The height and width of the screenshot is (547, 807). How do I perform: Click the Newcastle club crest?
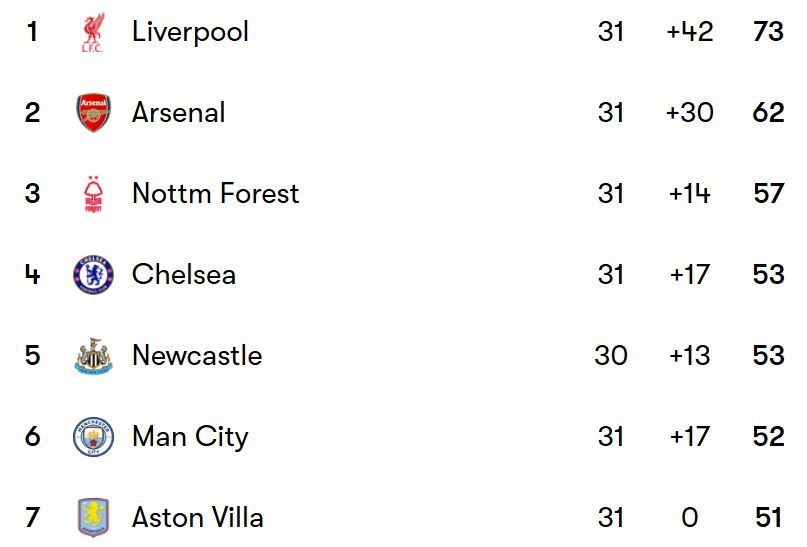pos(93,356)
